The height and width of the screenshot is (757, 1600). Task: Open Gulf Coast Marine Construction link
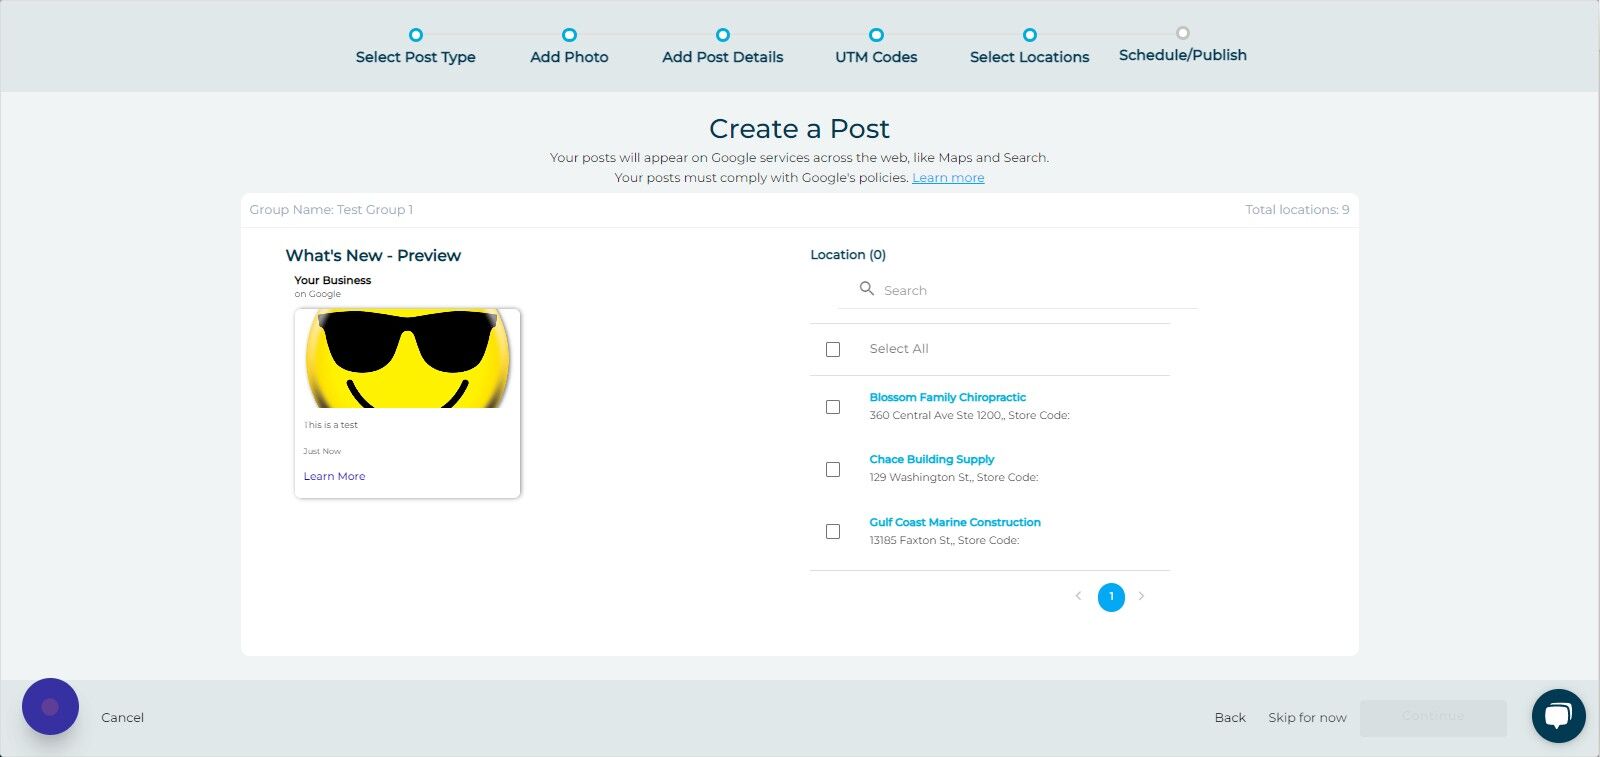[x=955, y=522]
